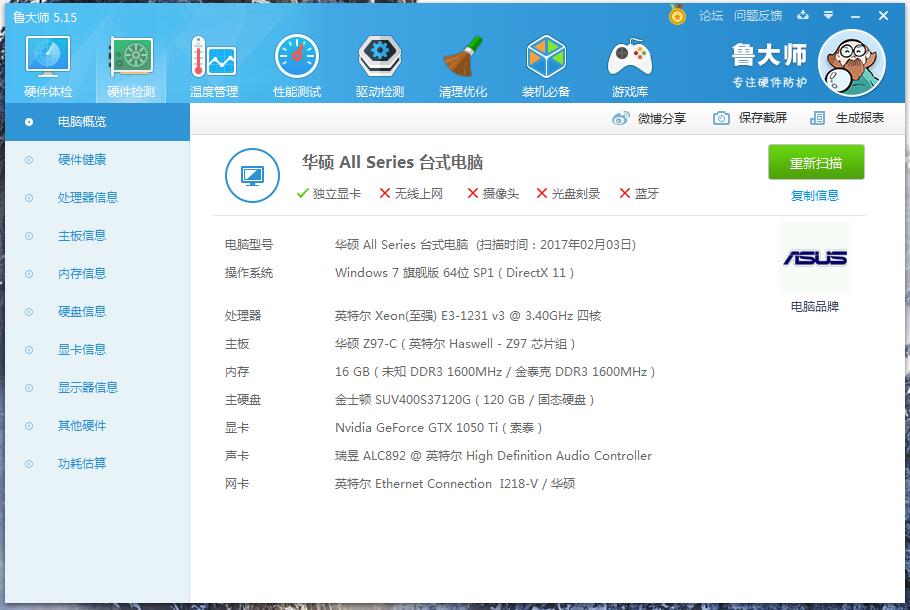The width and height of the screenshot is (910, 610).
Task: Click the 16 GB DDR3 memory value
Action: (495, 372)
